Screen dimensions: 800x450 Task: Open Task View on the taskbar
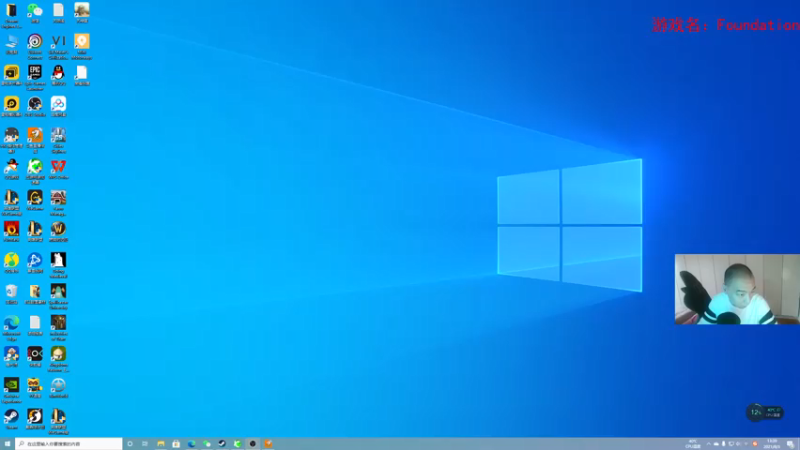pos(145,444)
